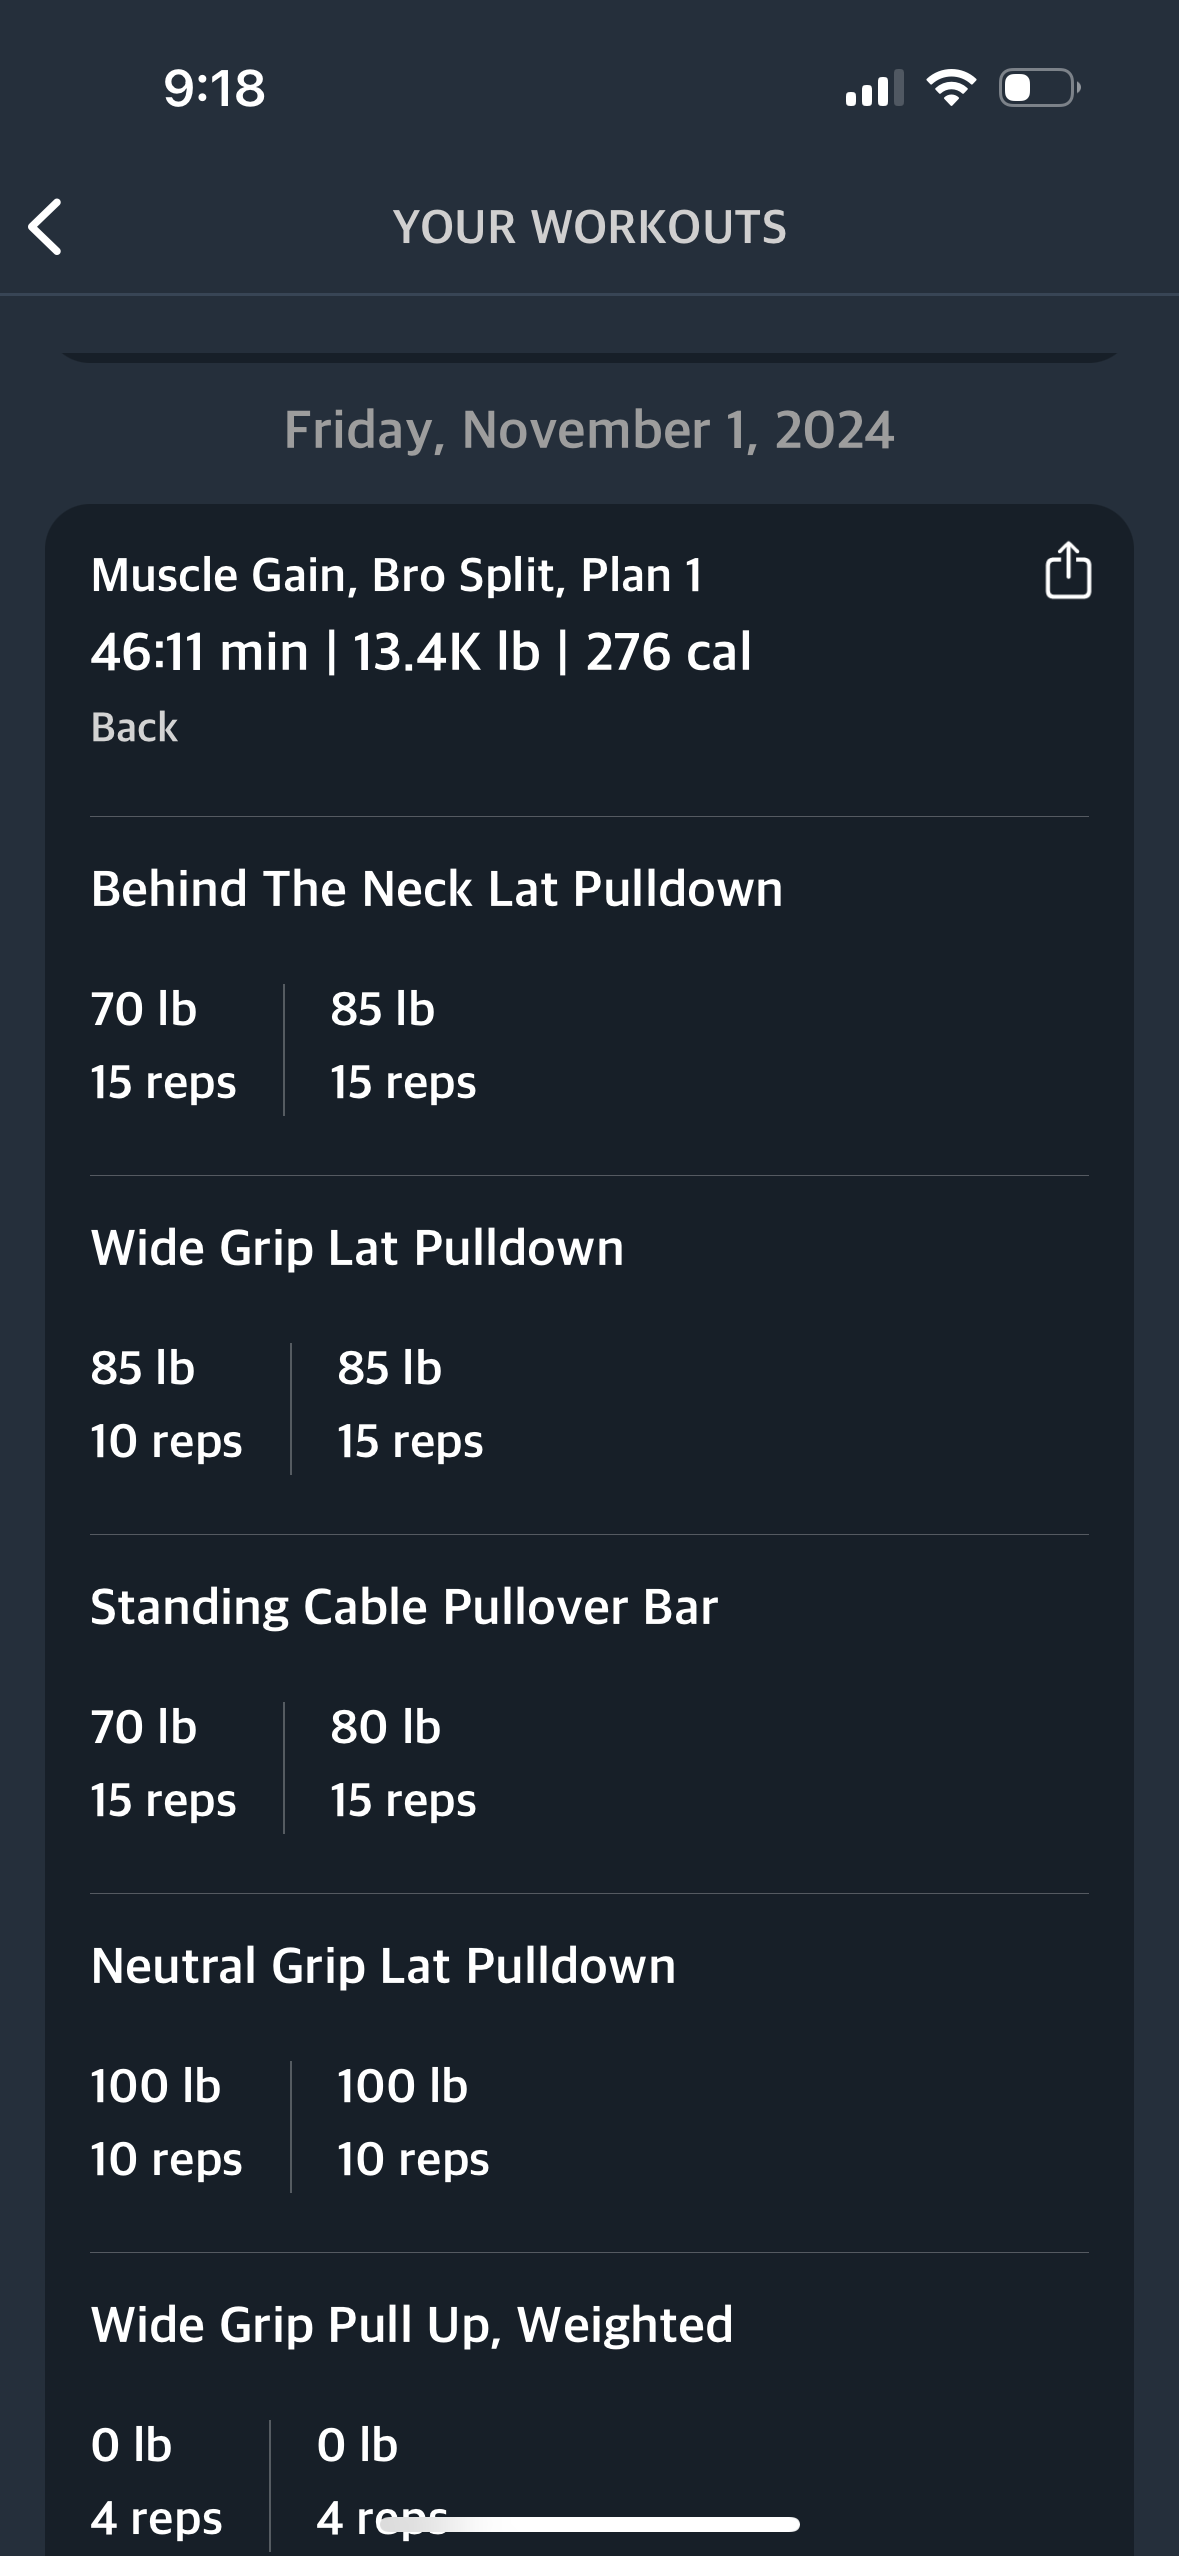The width and height of the screenshot is (1179, 2556).
Task: Tap the back arrow icon
Action: point(45,227)
